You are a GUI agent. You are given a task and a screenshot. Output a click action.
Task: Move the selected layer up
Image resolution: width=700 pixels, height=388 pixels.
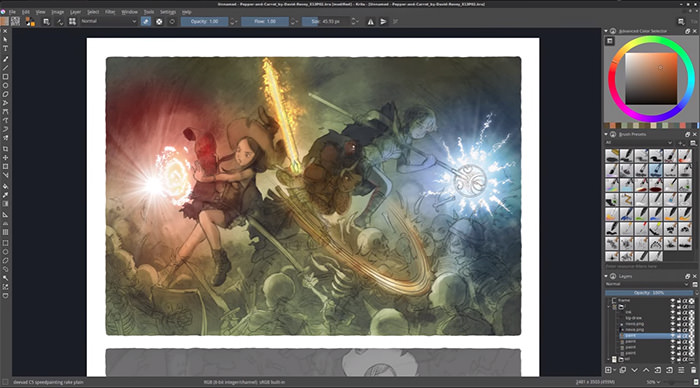[x=646, y=370]
